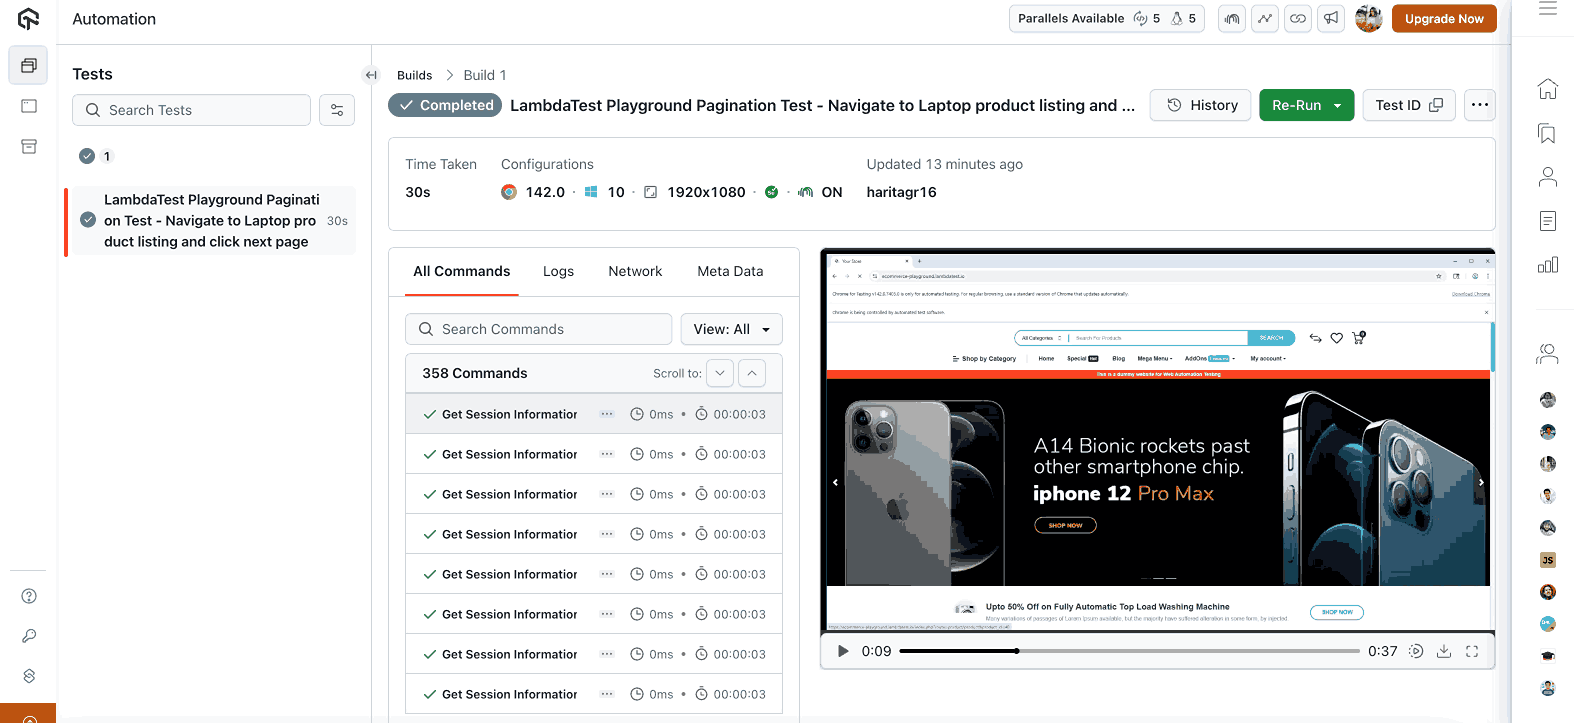The width and height of the screenshot is (1574, 723).
Task: Copy the Test ID
Action: coord(1408,105)
